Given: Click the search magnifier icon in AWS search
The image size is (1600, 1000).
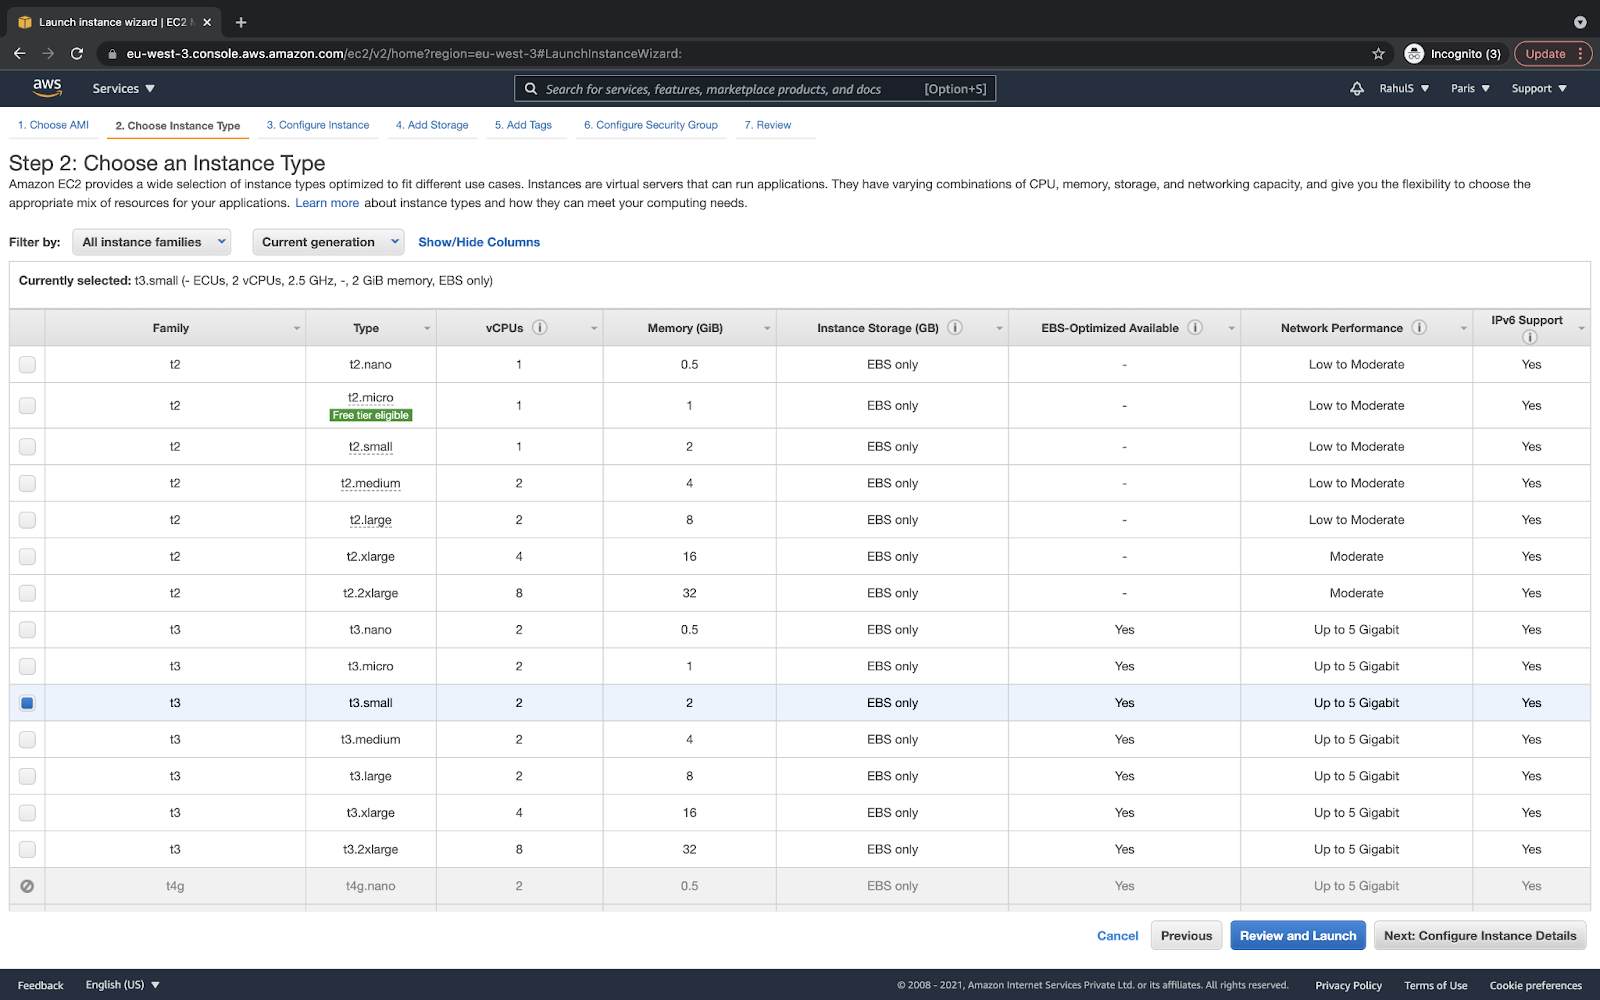Looking at the screenshot, I should point(531,89).
